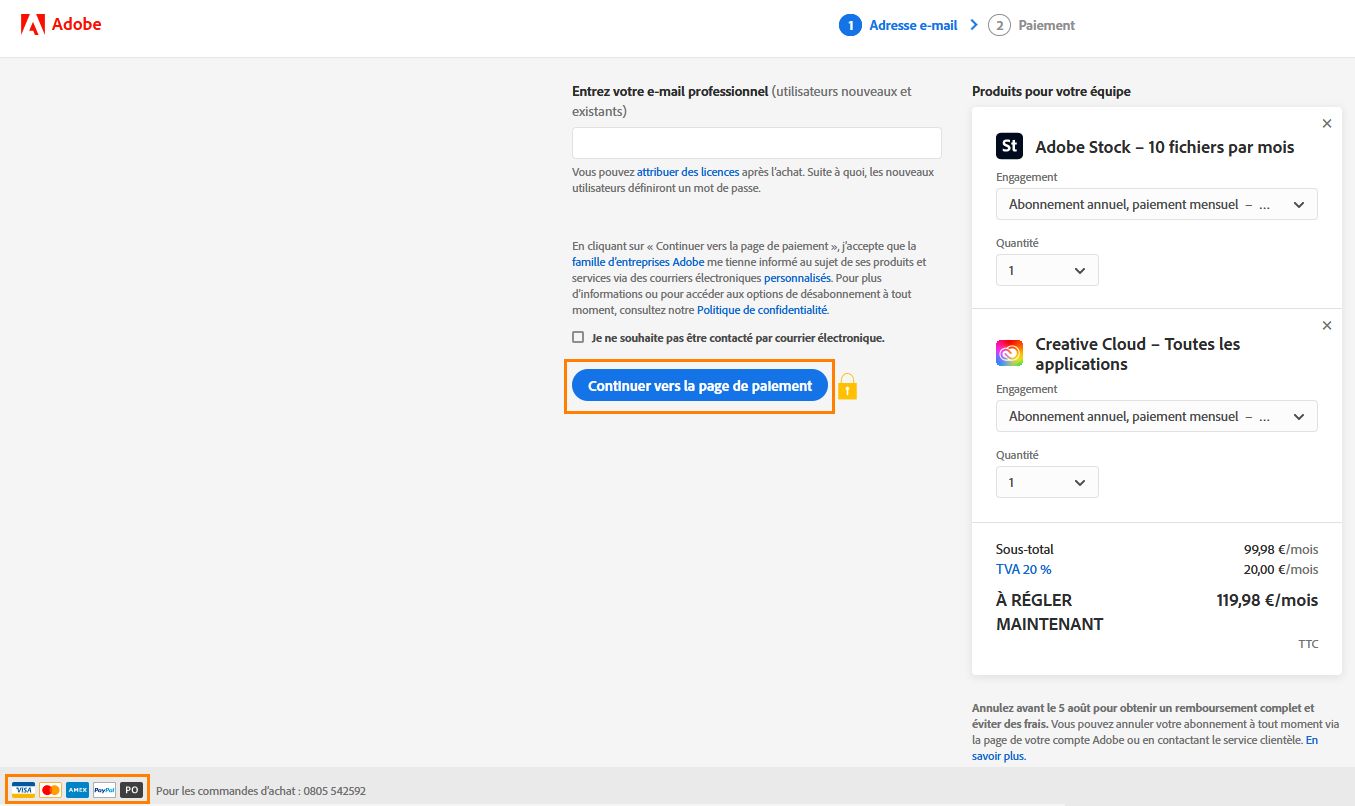Open Adobe Stock Quantité dropdown
The width and height of the screenshot is (1355, 806).
(1047, 270)
